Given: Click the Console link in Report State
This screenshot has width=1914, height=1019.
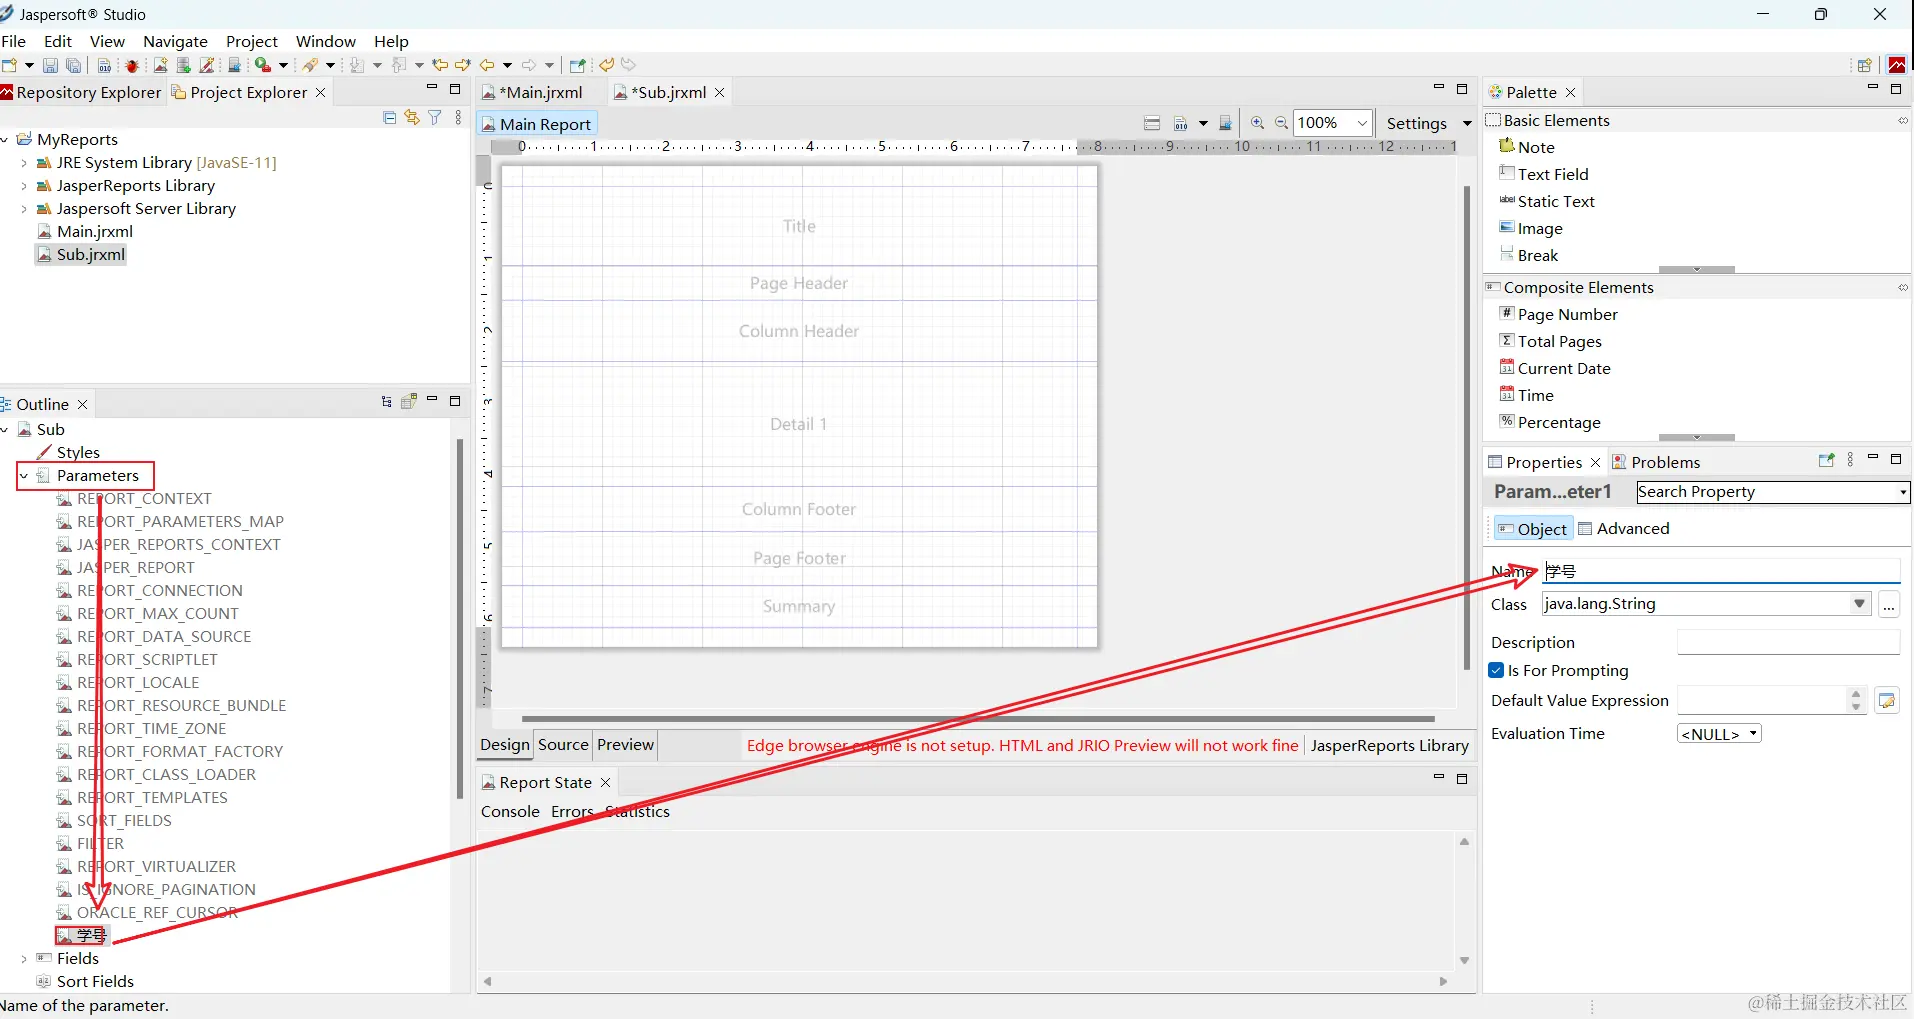Looking at the screenshot, I should pyautogui.click(x=510, y=812).
